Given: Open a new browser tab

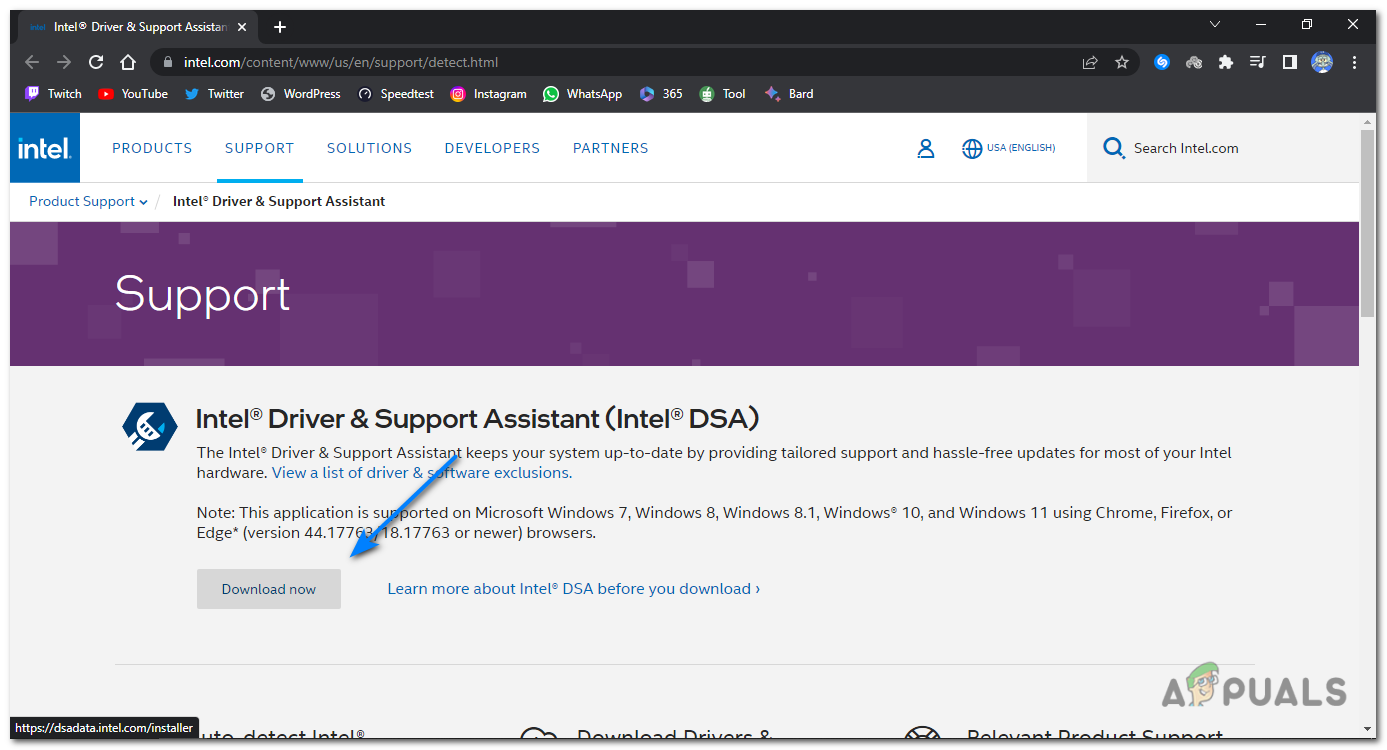Looking at the screenshot, I should [x=280, y=27].
